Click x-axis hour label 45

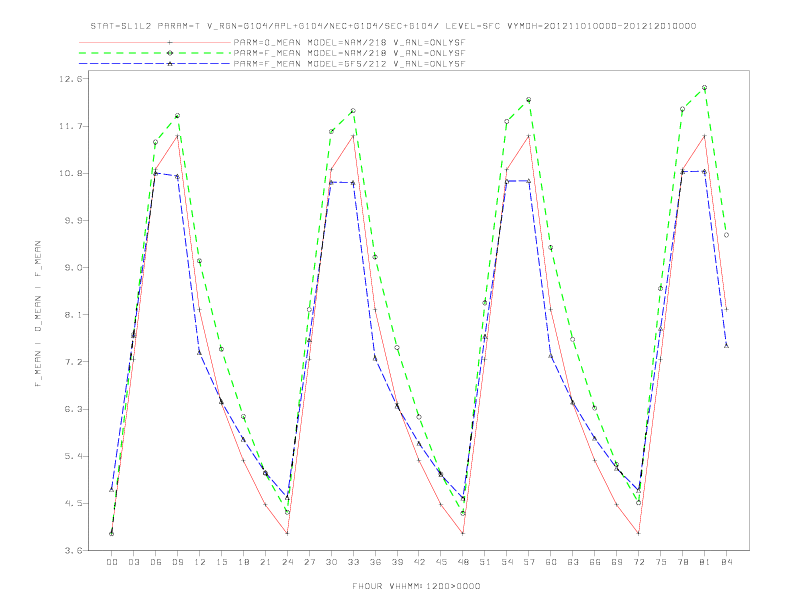tap(441, 562)
